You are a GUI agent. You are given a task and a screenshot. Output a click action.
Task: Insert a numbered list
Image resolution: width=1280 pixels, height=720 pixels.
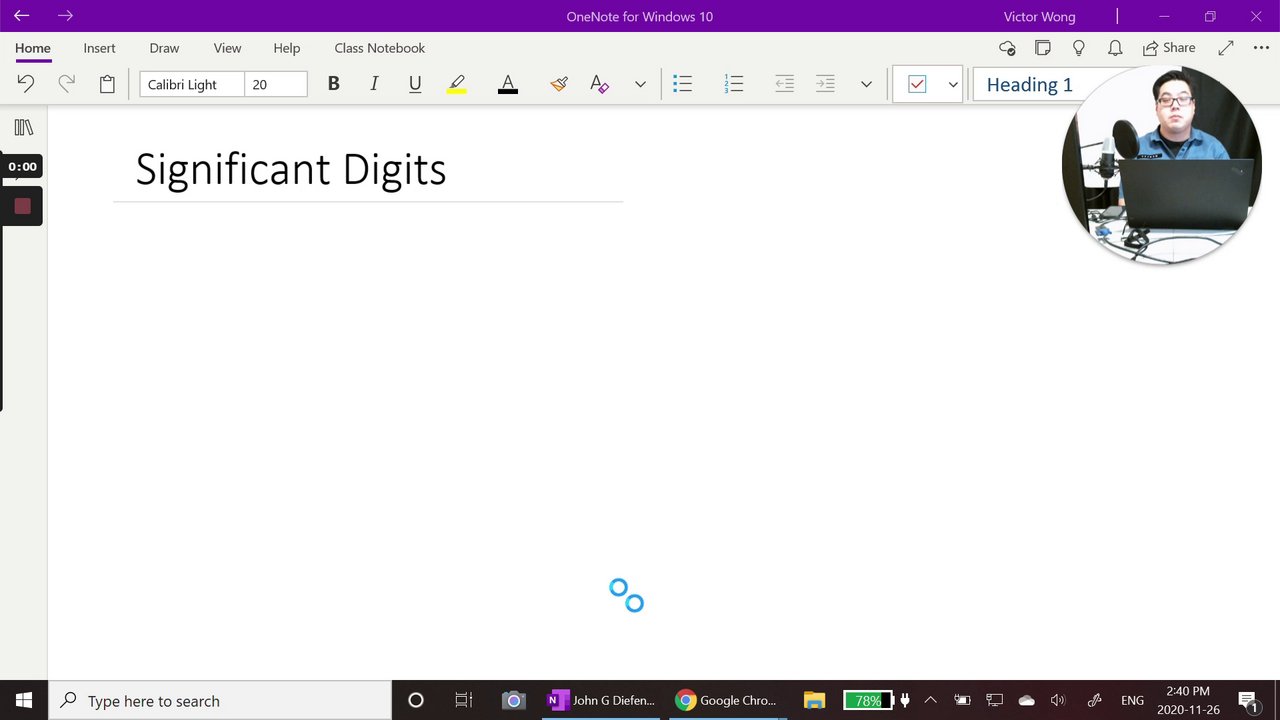point(734,85)
